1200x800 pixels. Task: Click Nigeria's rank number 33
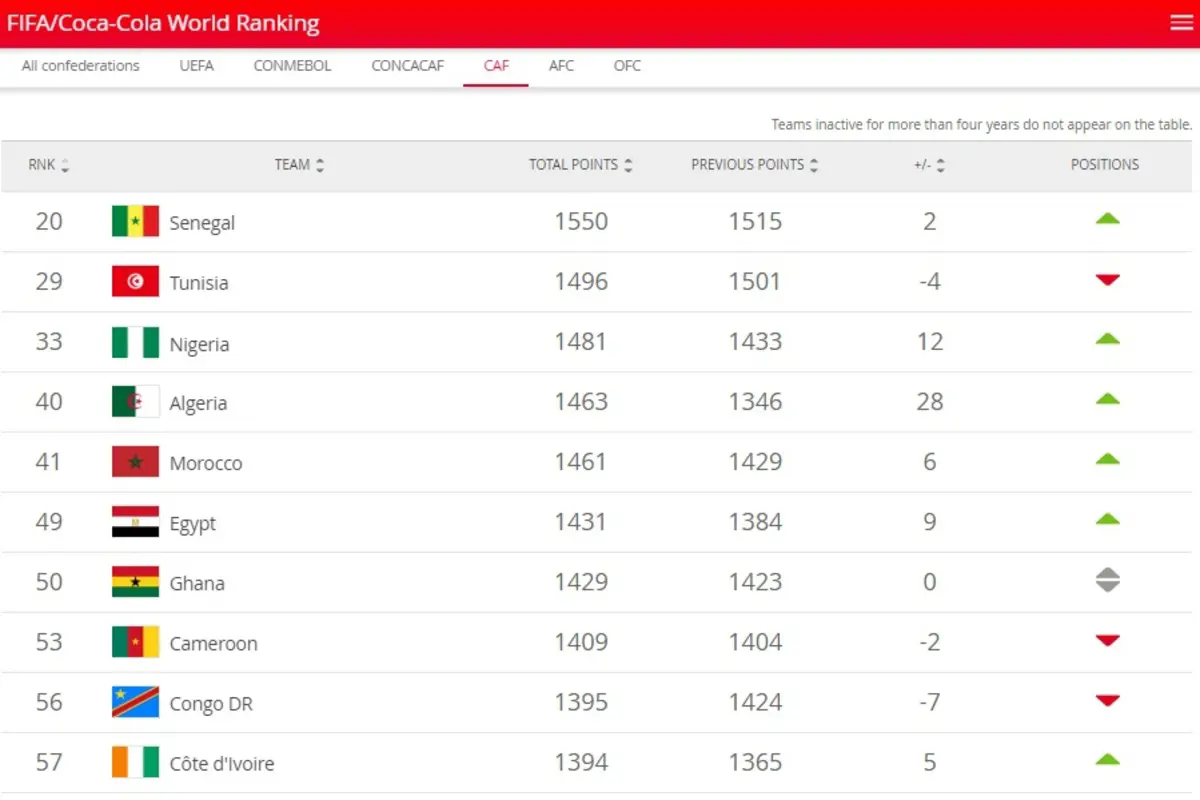[x=49, y=341]
